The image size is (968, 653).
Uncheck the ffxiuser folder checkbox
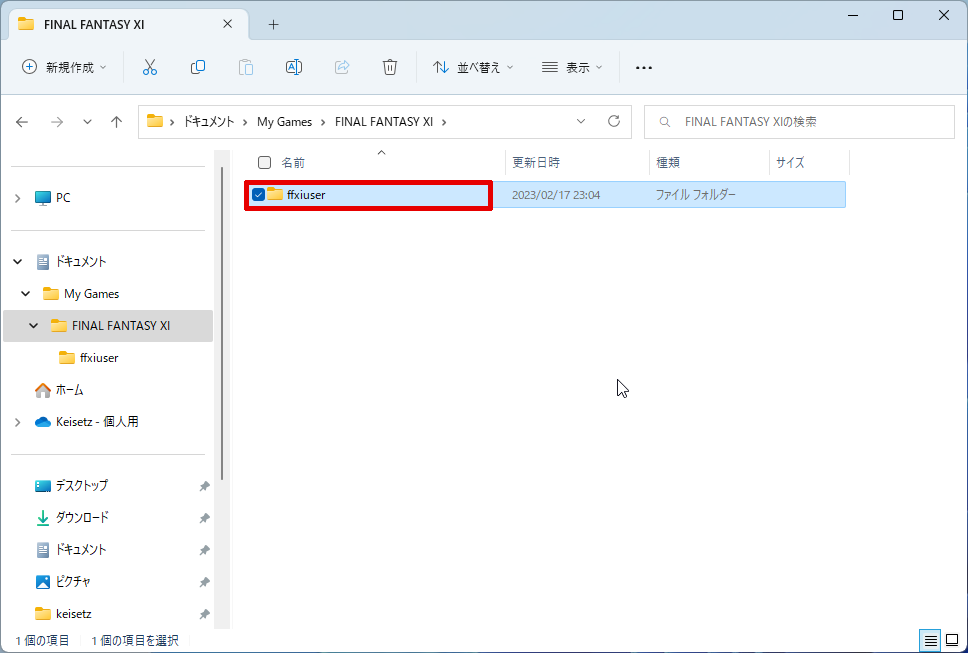pyautogui.click(x=258, y=194)
